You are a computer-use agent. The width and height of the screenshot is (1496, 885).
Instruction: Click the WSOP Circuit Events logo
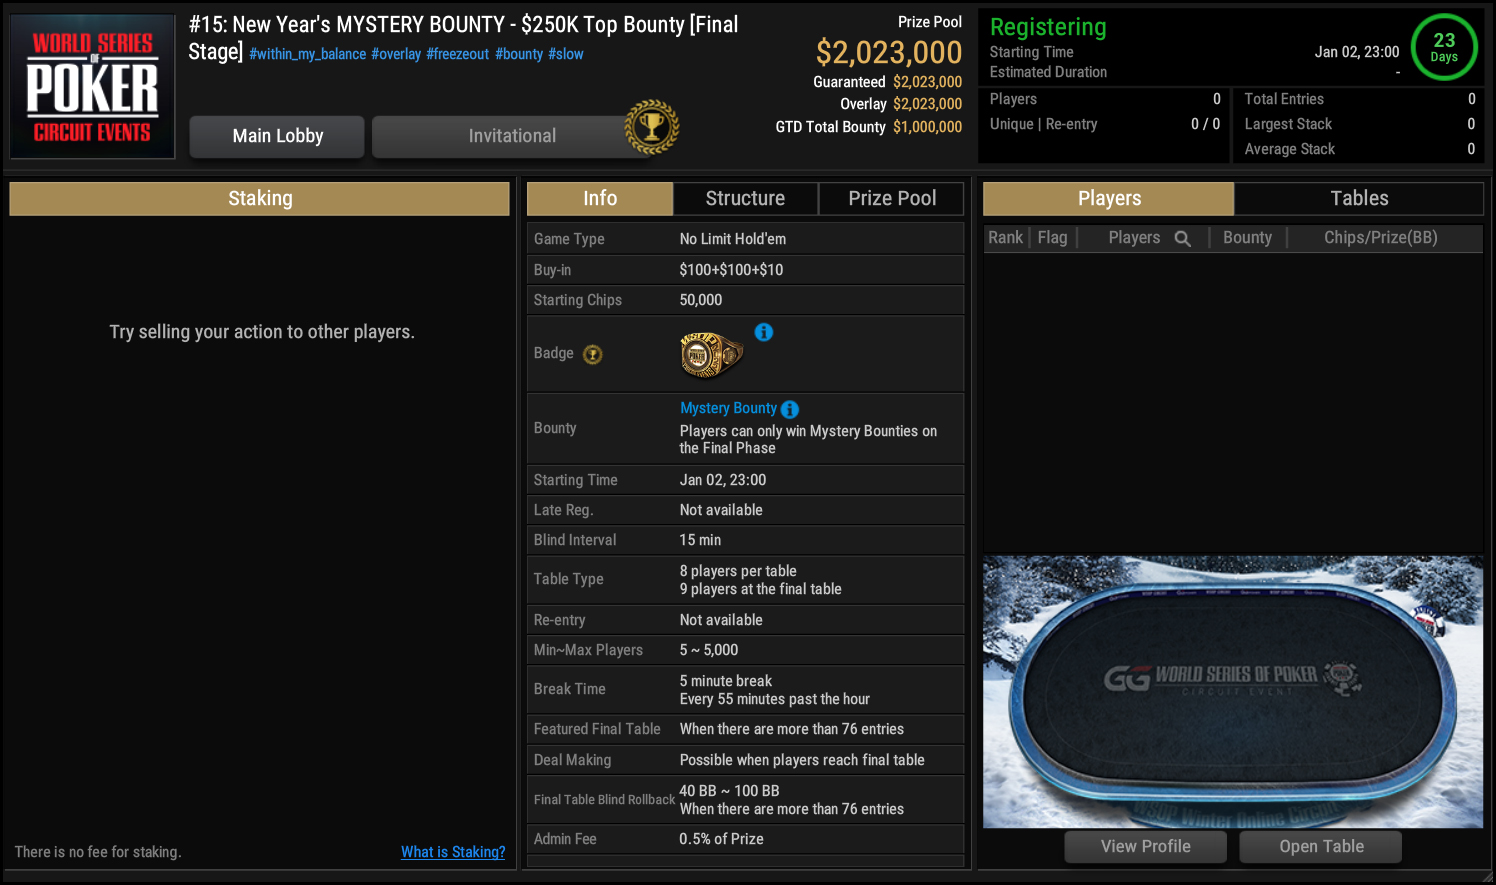pos(92,86)
